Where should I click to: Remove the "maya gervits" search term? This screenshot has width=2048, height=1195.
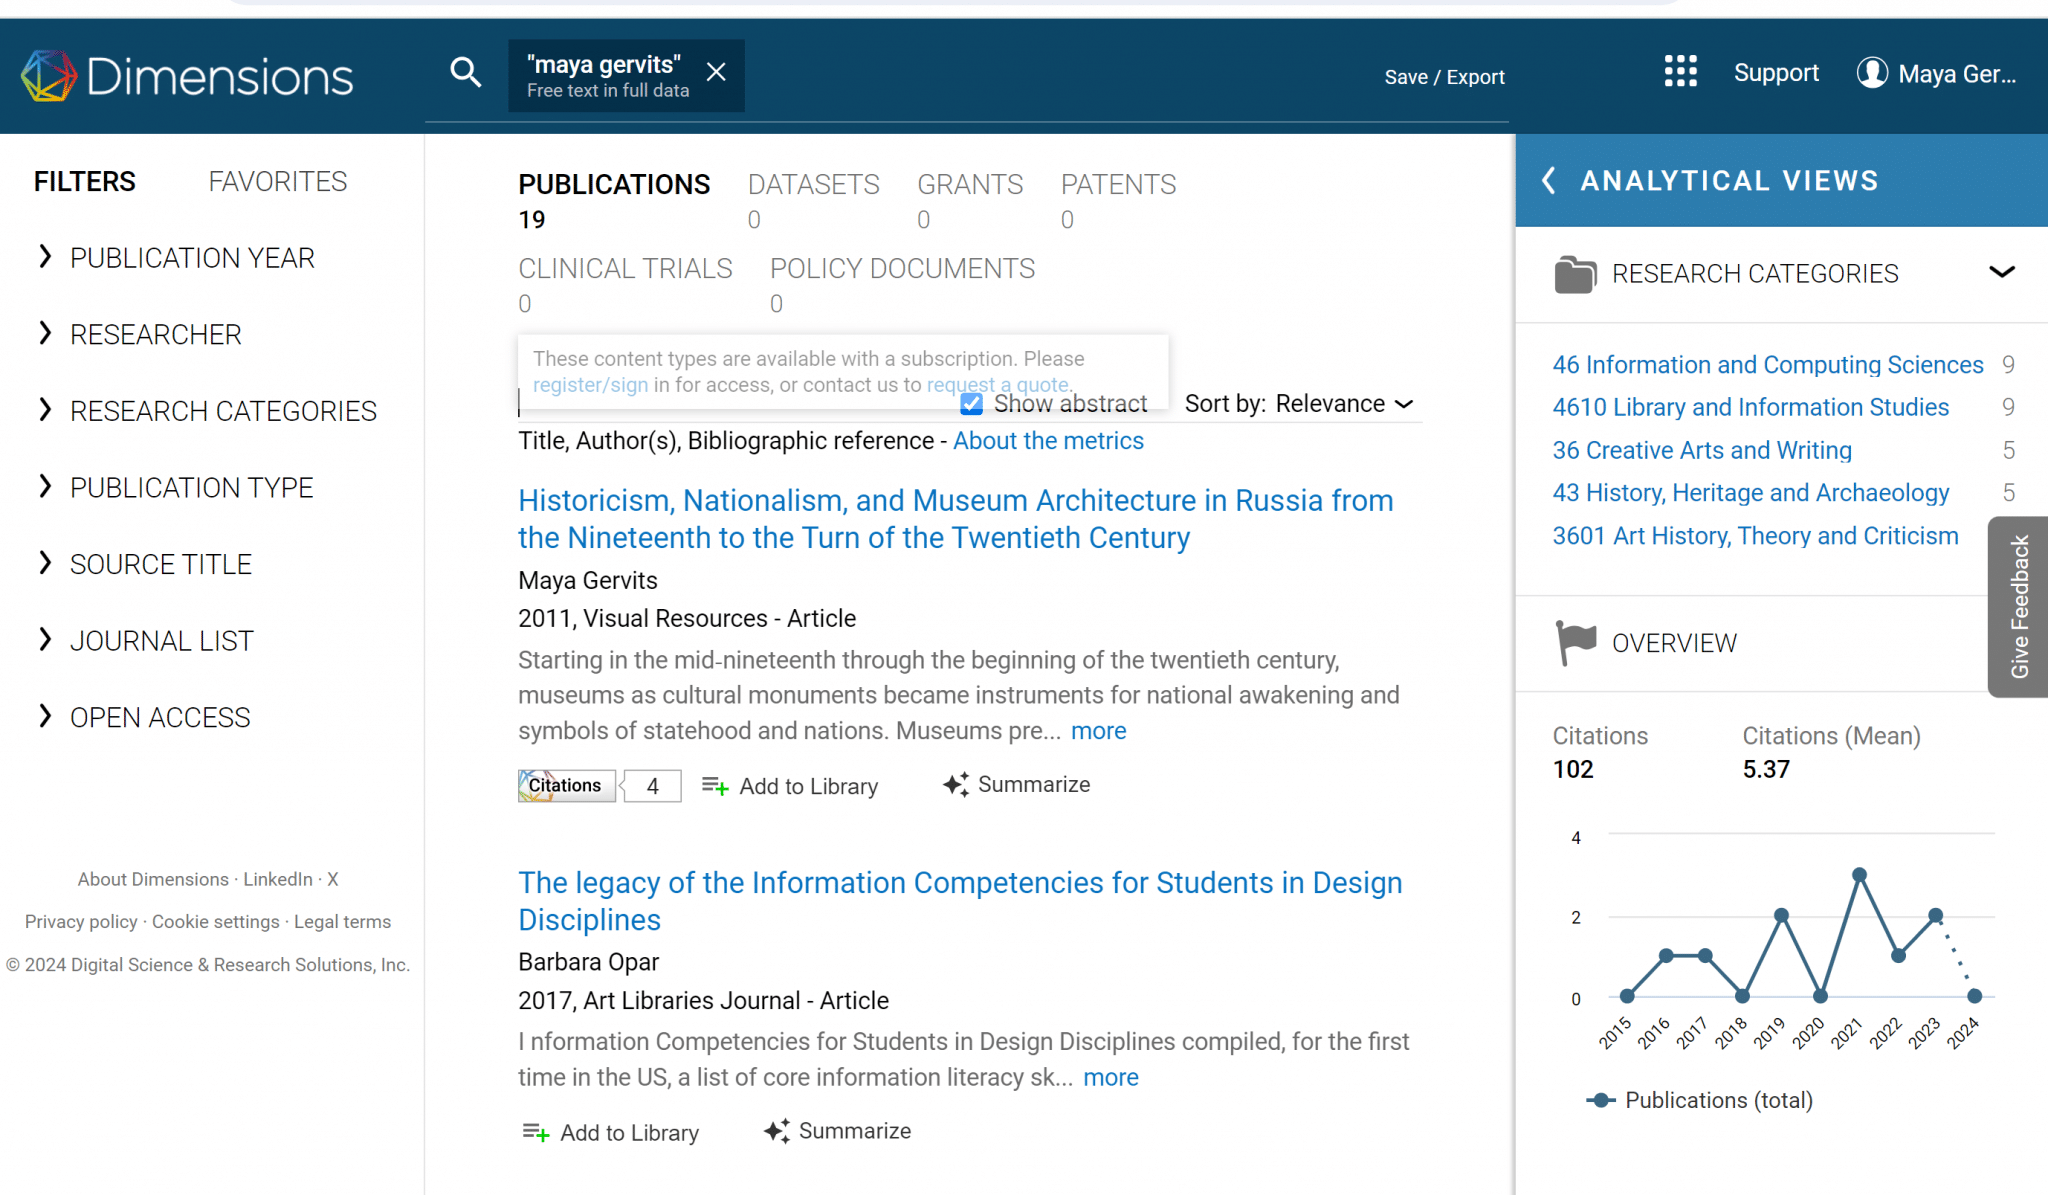(716, 72)
